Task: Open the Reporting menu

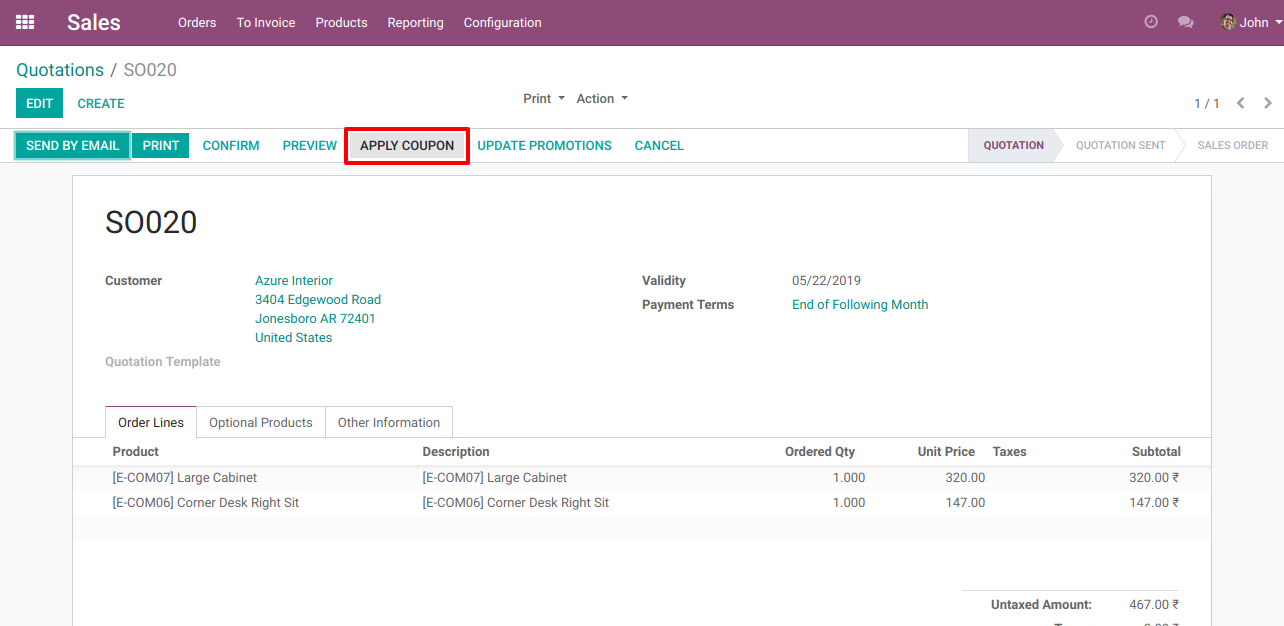Action: point(415,22)
